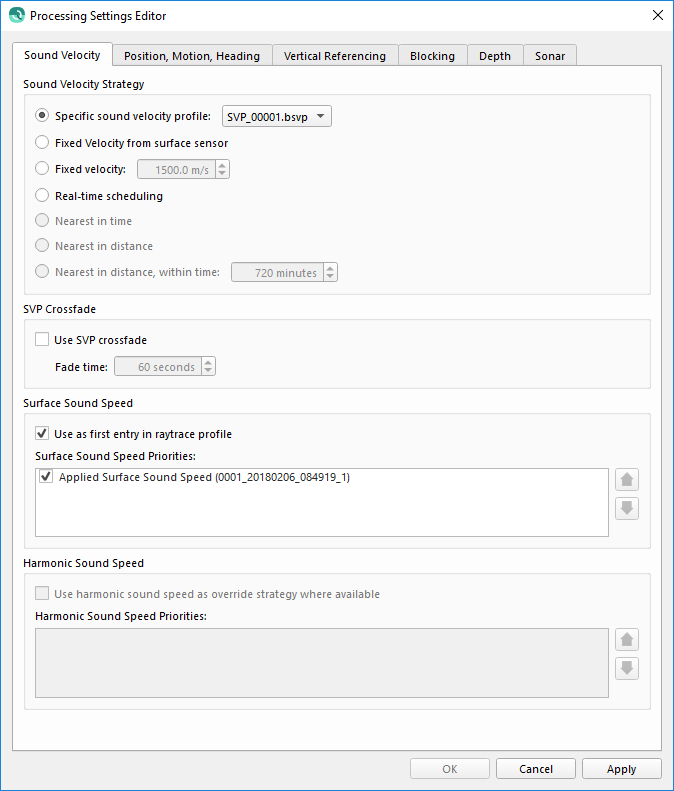Click the empty Harmonic Sound Speed Priorities list

[x=322, y=663]
